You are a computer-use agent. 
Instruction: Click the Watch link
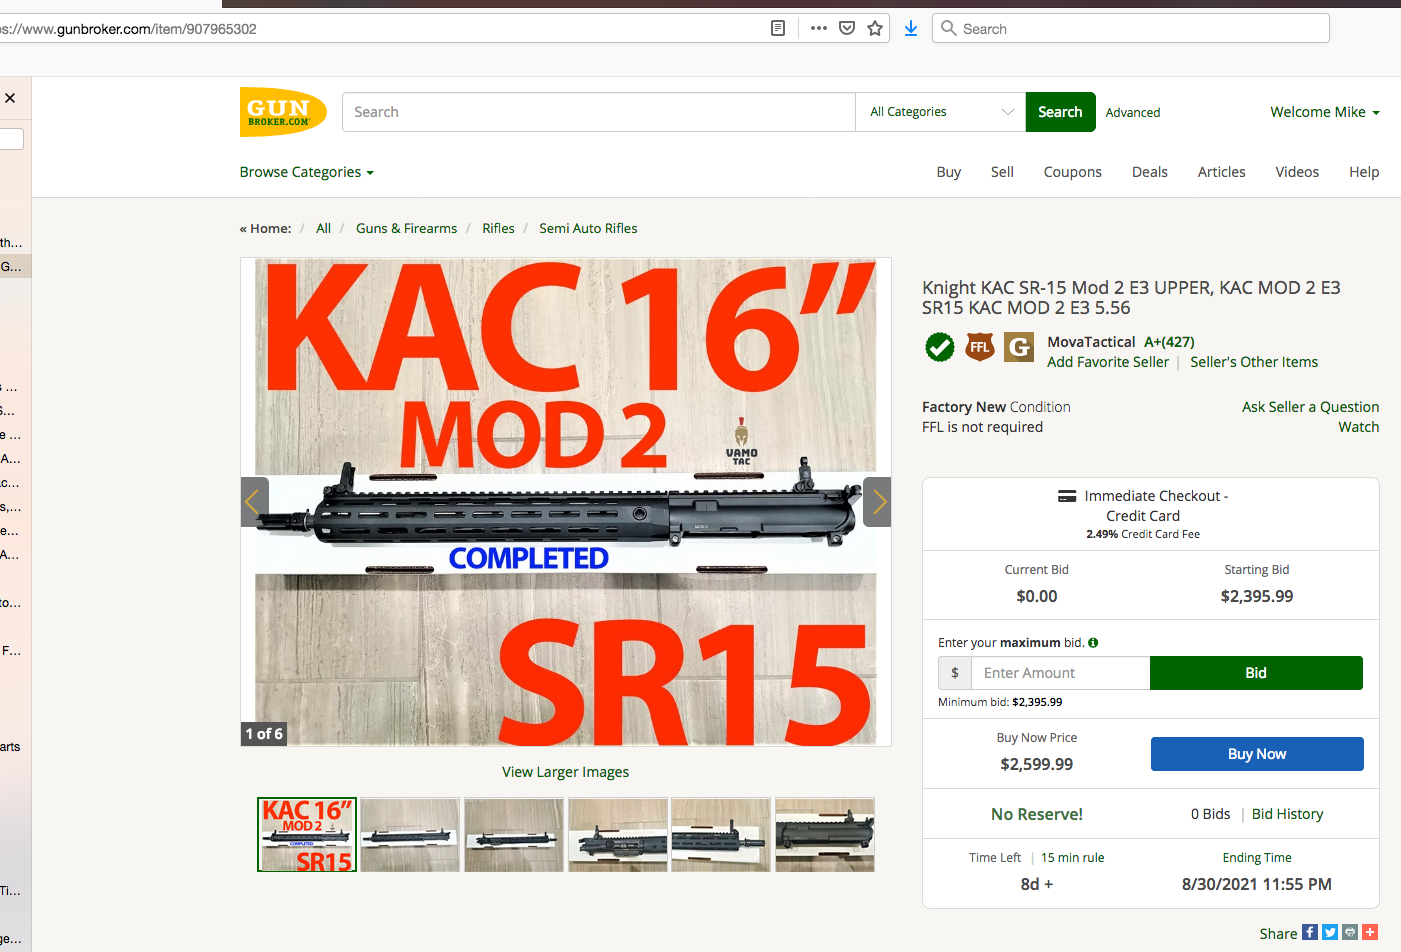coord(1359,427)
